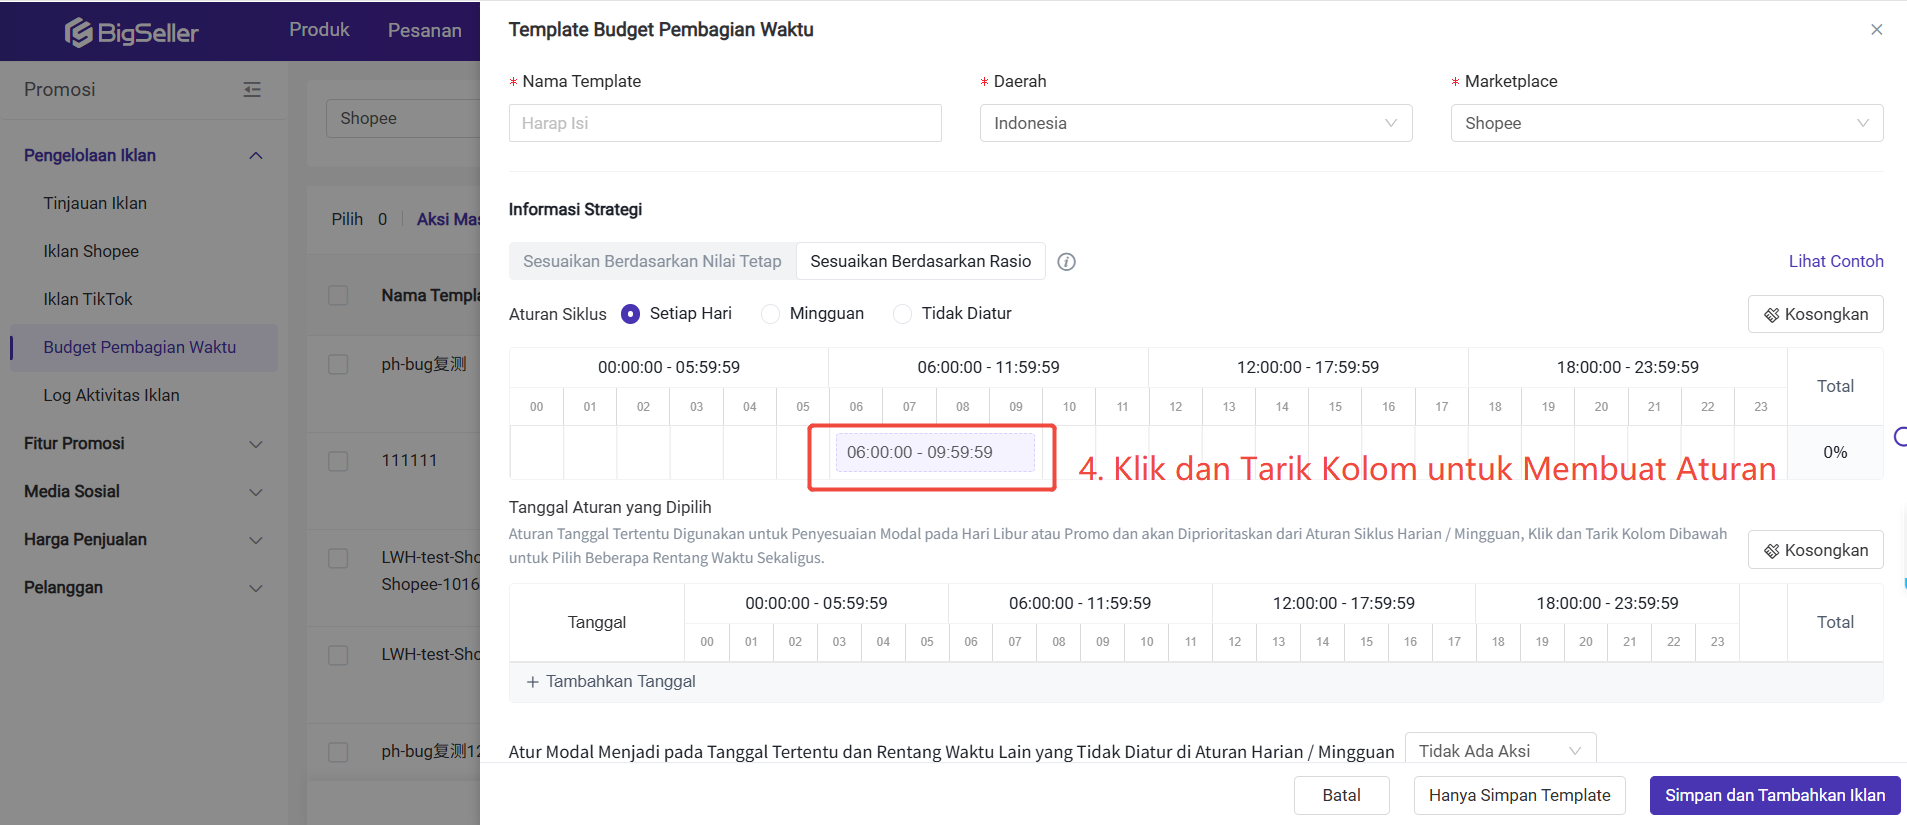Click the Simpan dan Tambahkan Iklan button
Screen dimensions: 1907x825
[1774, 795]
